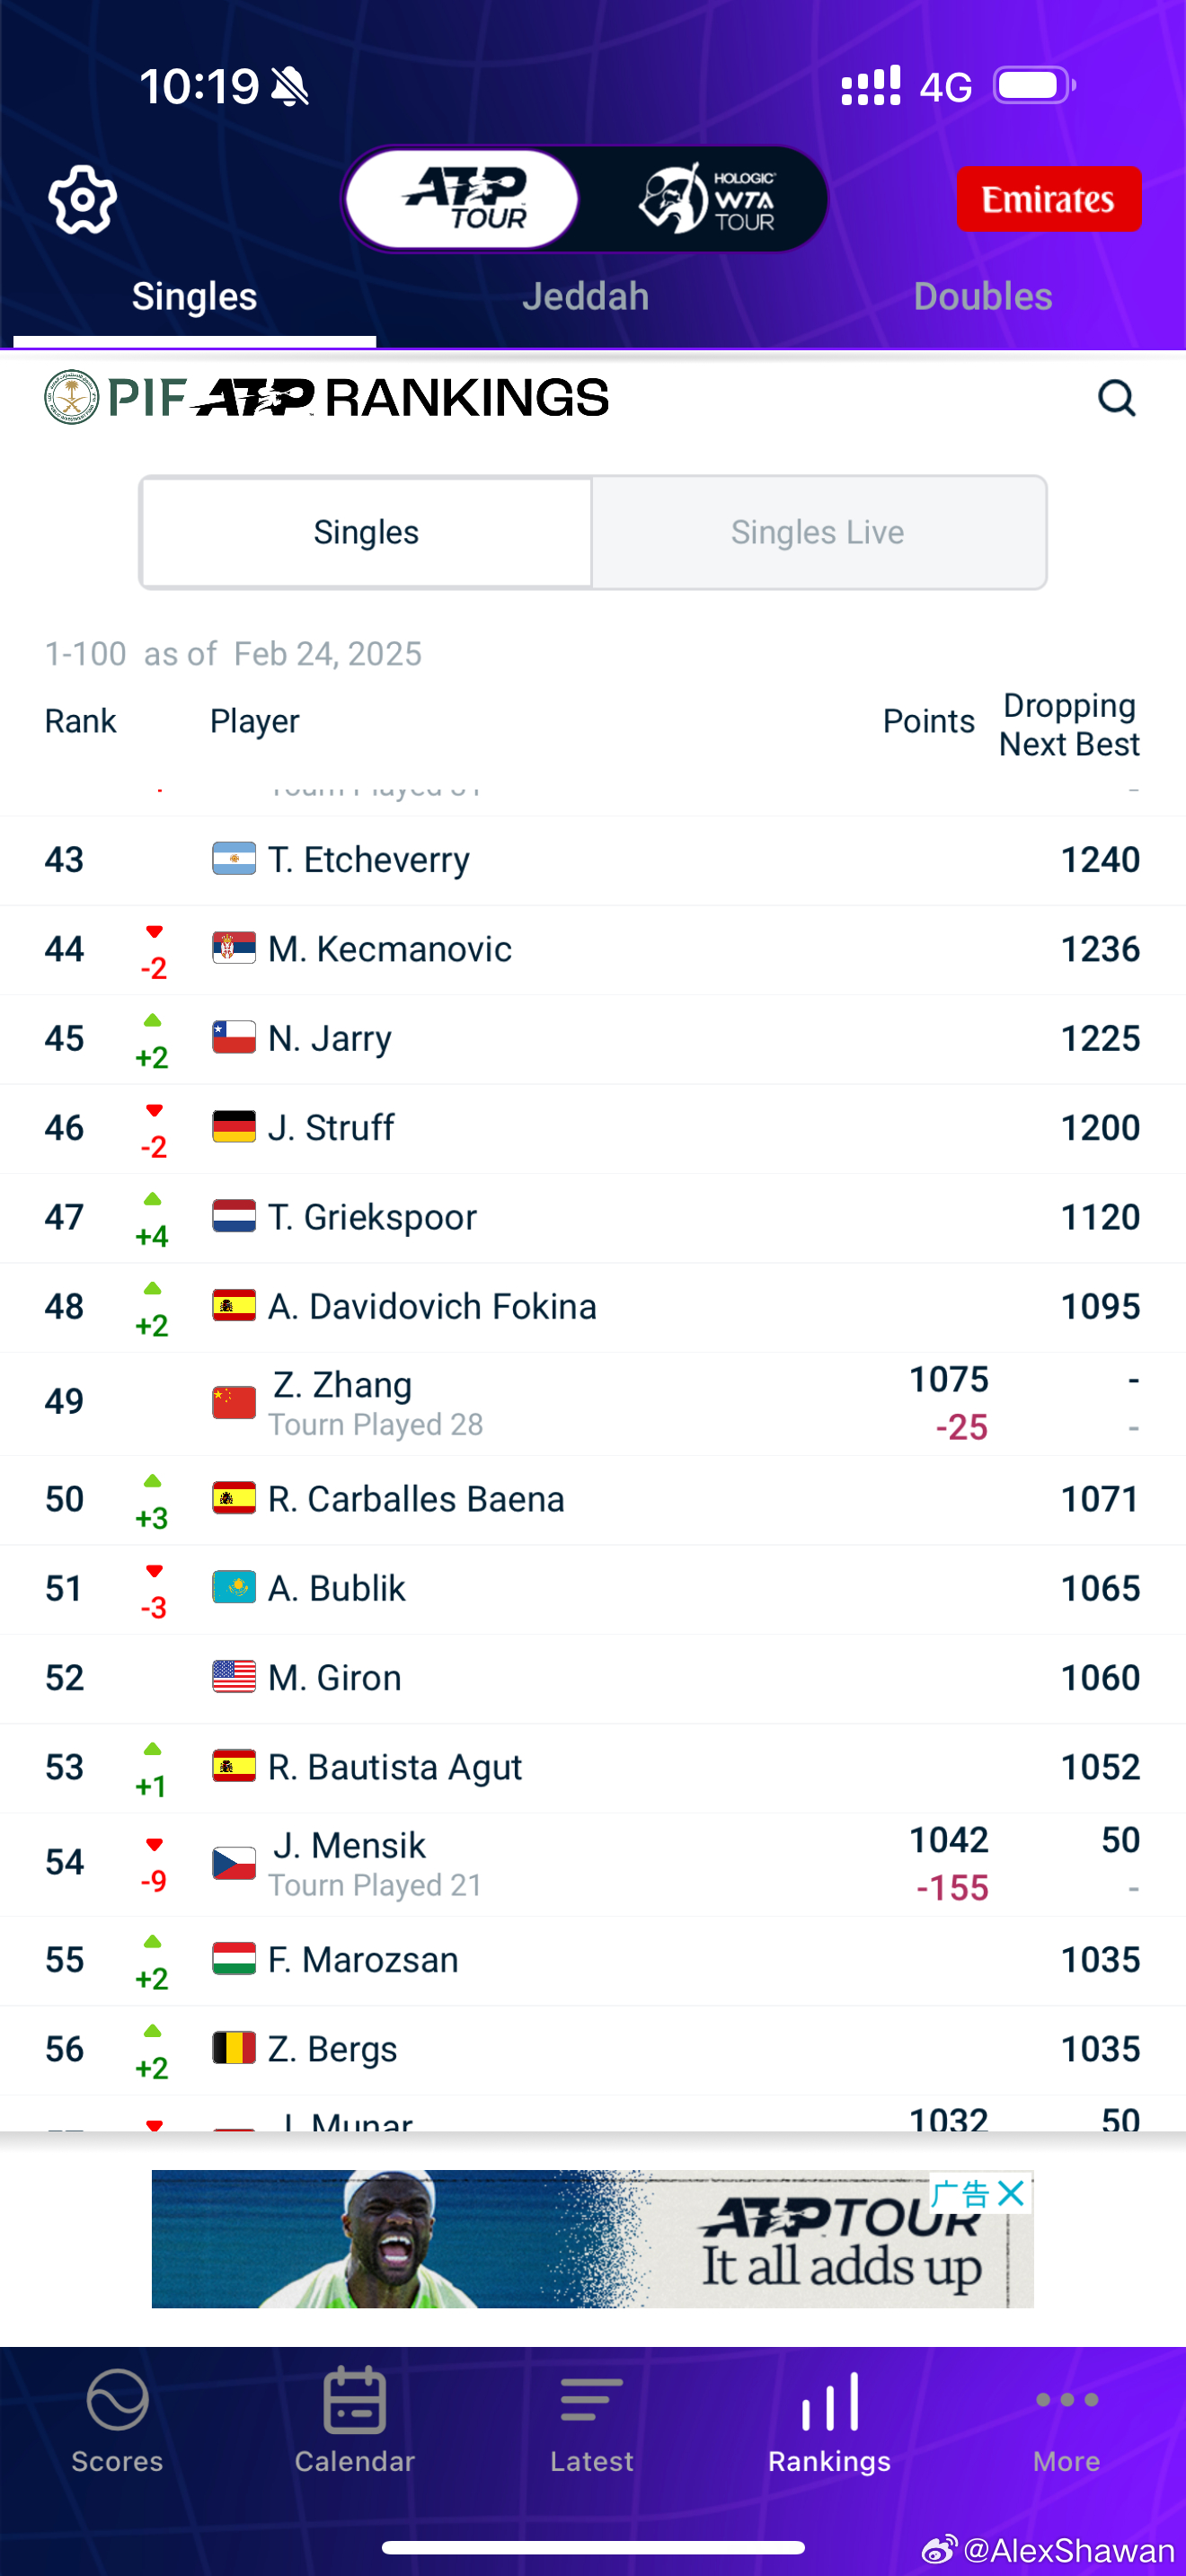
Task: Expand Z. Zhang ranking details
Action: pyautogui.click(x=593, y=1403)
